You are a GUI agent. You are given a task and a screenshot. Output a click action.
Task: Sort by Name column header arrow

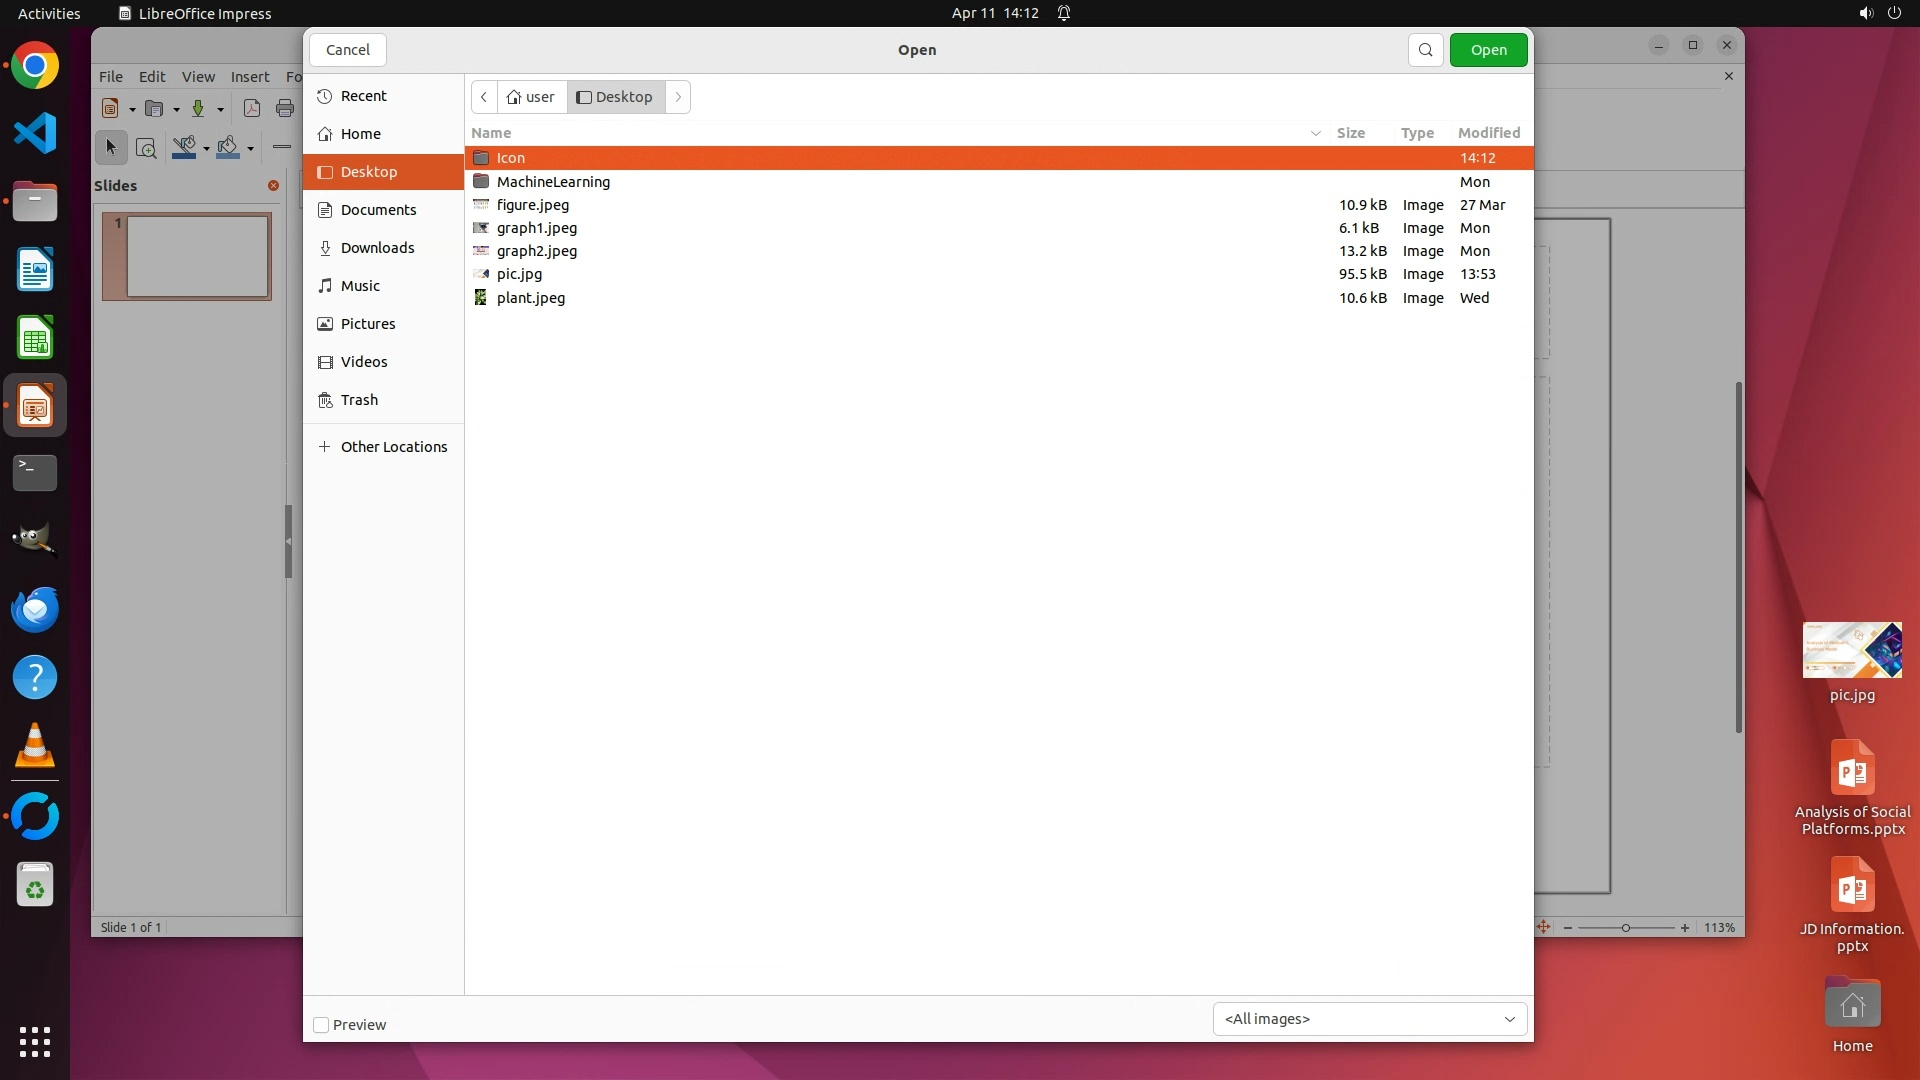point(1315,133)
